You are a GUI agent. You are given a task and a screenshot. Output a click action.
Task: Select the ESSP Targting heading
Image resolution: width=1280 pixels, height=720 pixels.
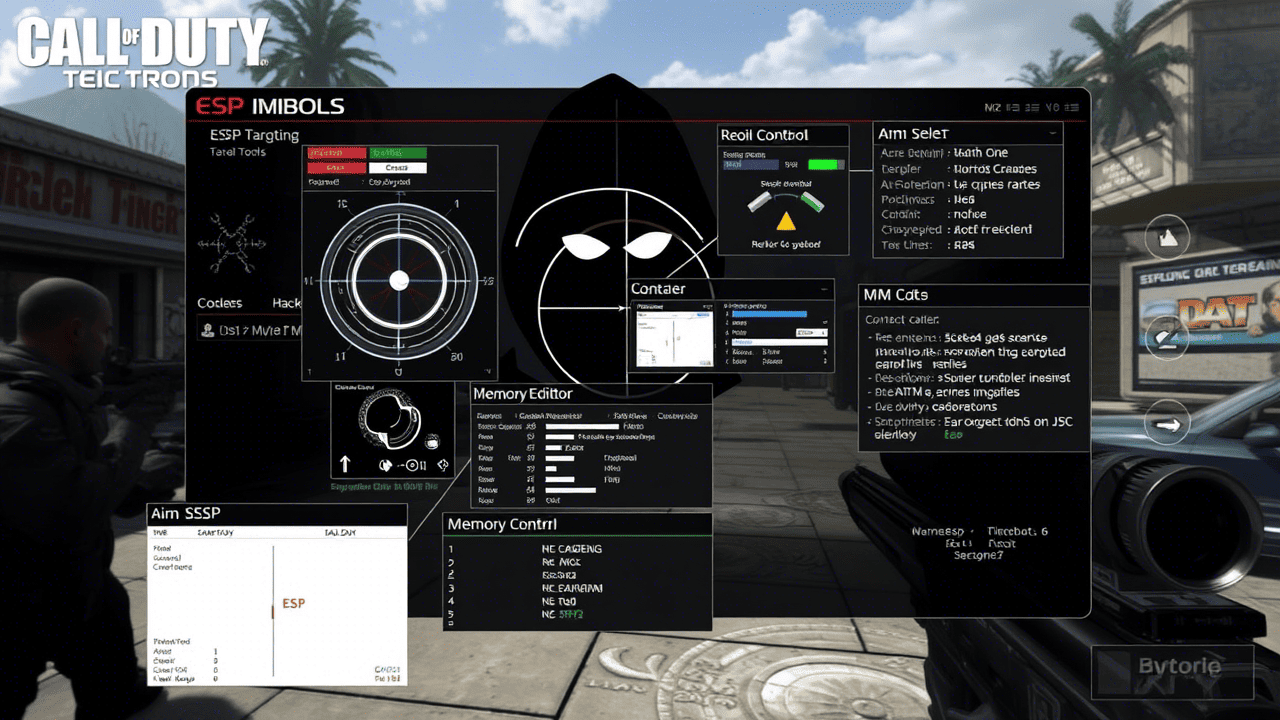(254, 135)
